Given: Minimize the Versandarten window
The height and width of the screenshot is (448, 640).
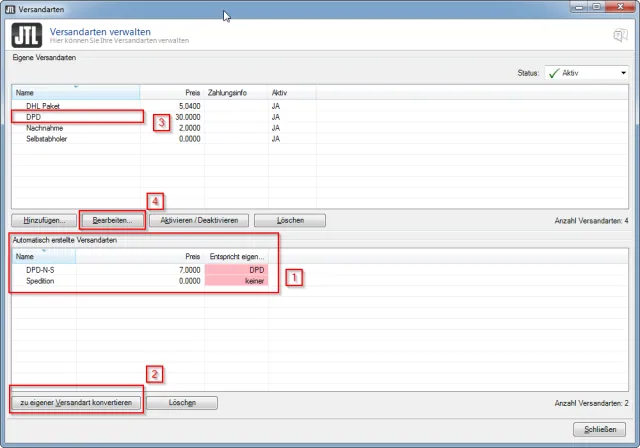Looking at the screenshot, I should (579, 7).
